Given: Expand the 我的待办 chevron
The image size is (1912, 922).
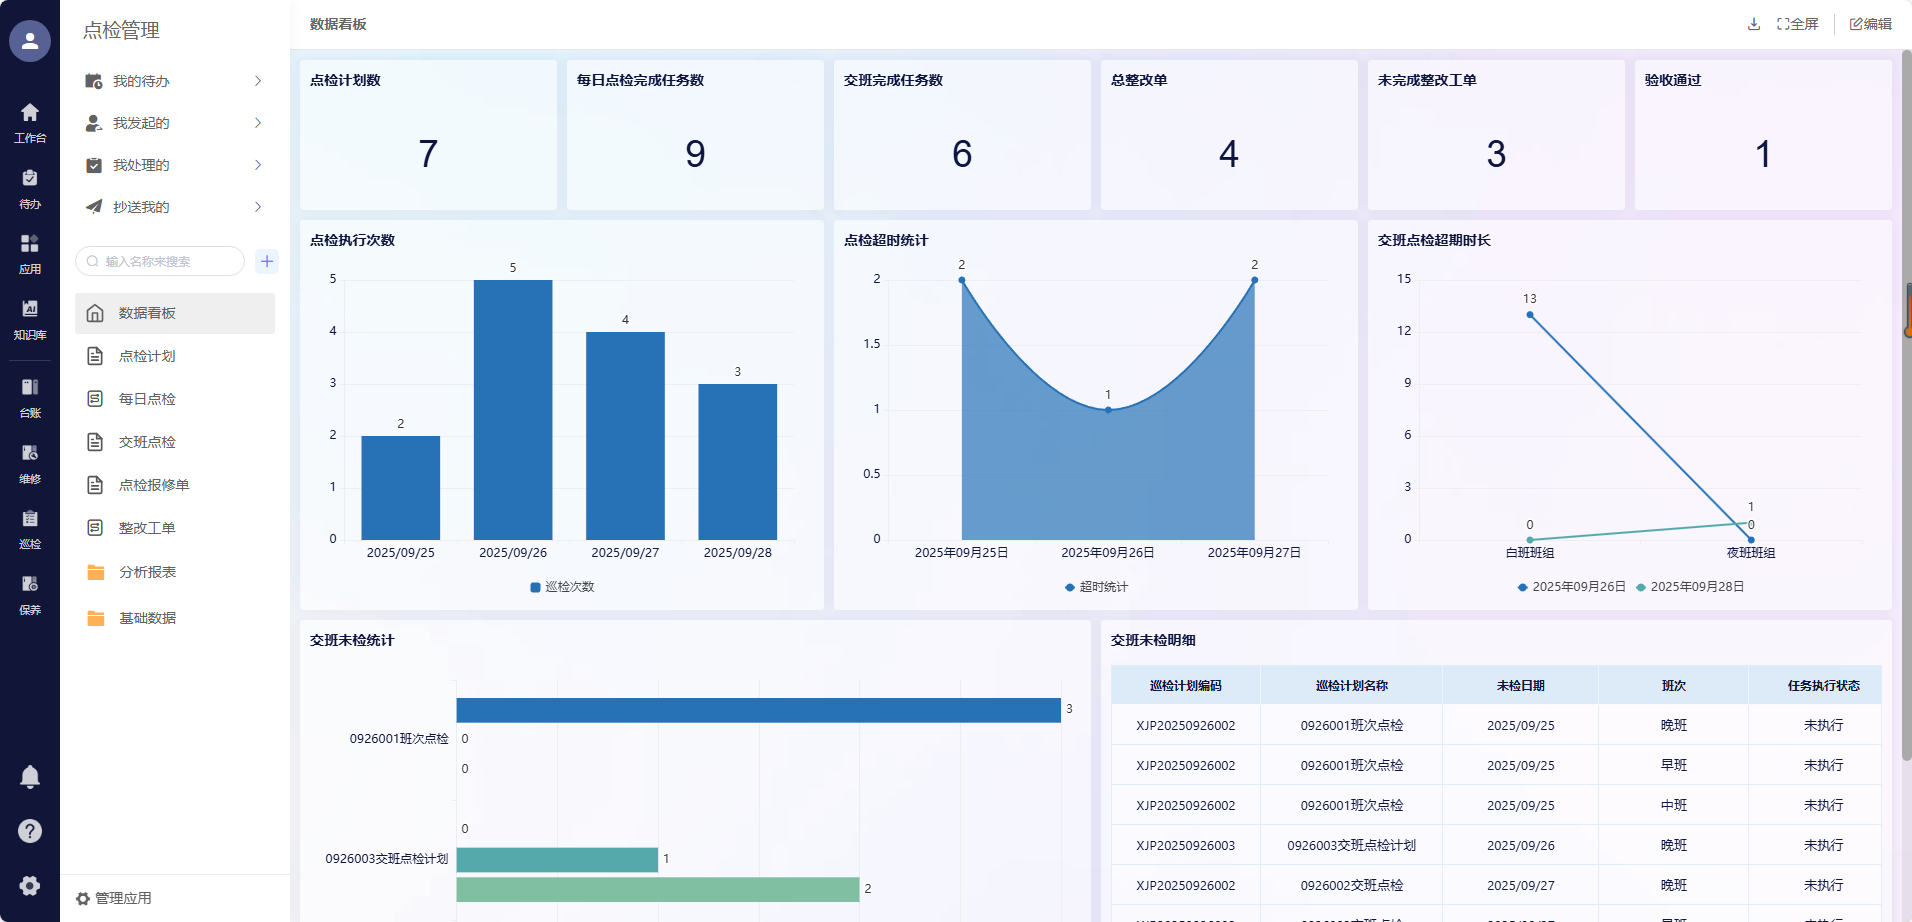Looking at the screenshot, I should (258, 81).
